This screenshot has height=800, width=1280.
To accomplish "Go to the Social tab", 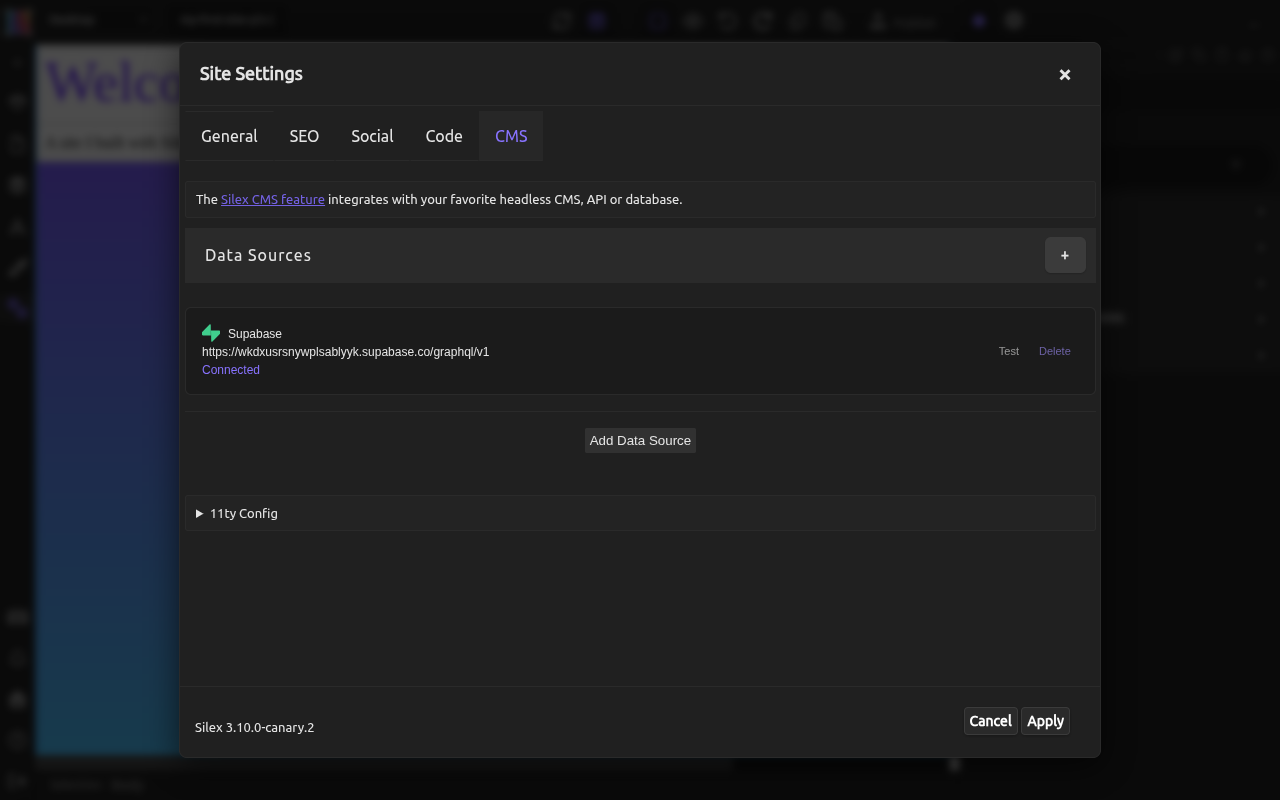I will [x=372, y=136].
